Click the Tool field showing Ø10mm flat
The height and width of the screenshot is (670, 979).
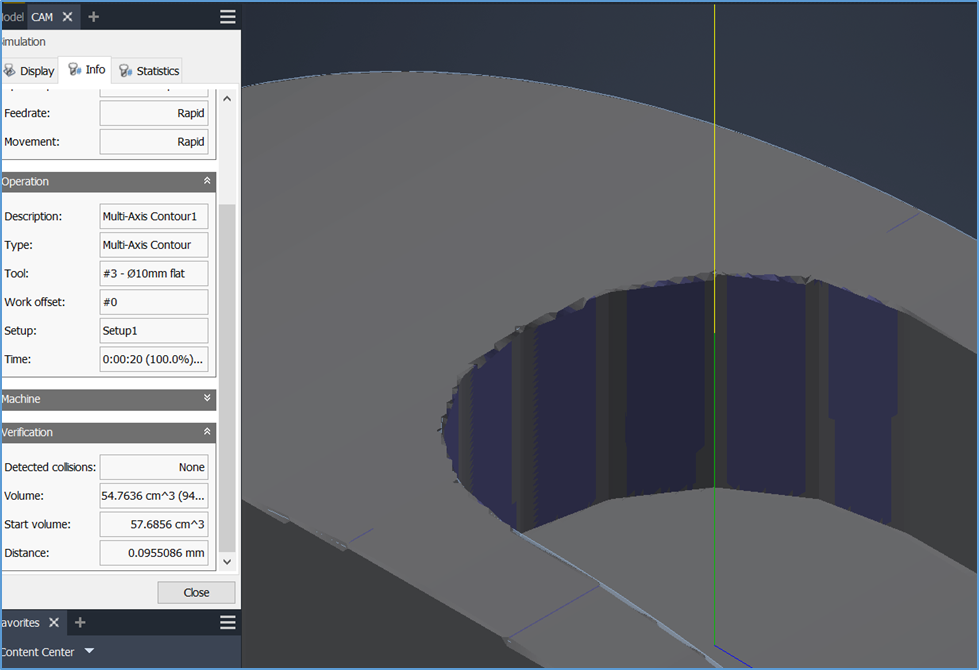pyautogui.click(x=153, y=273)
